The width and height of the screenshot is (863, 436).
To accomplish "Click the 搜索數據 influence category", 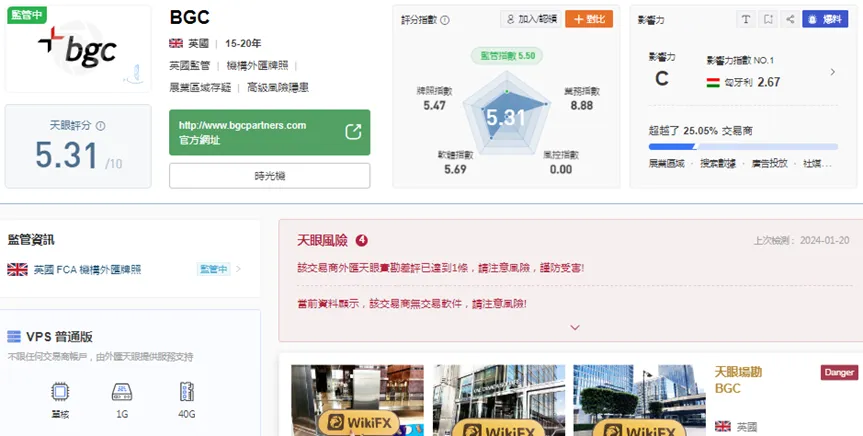I will pos(718,164).
